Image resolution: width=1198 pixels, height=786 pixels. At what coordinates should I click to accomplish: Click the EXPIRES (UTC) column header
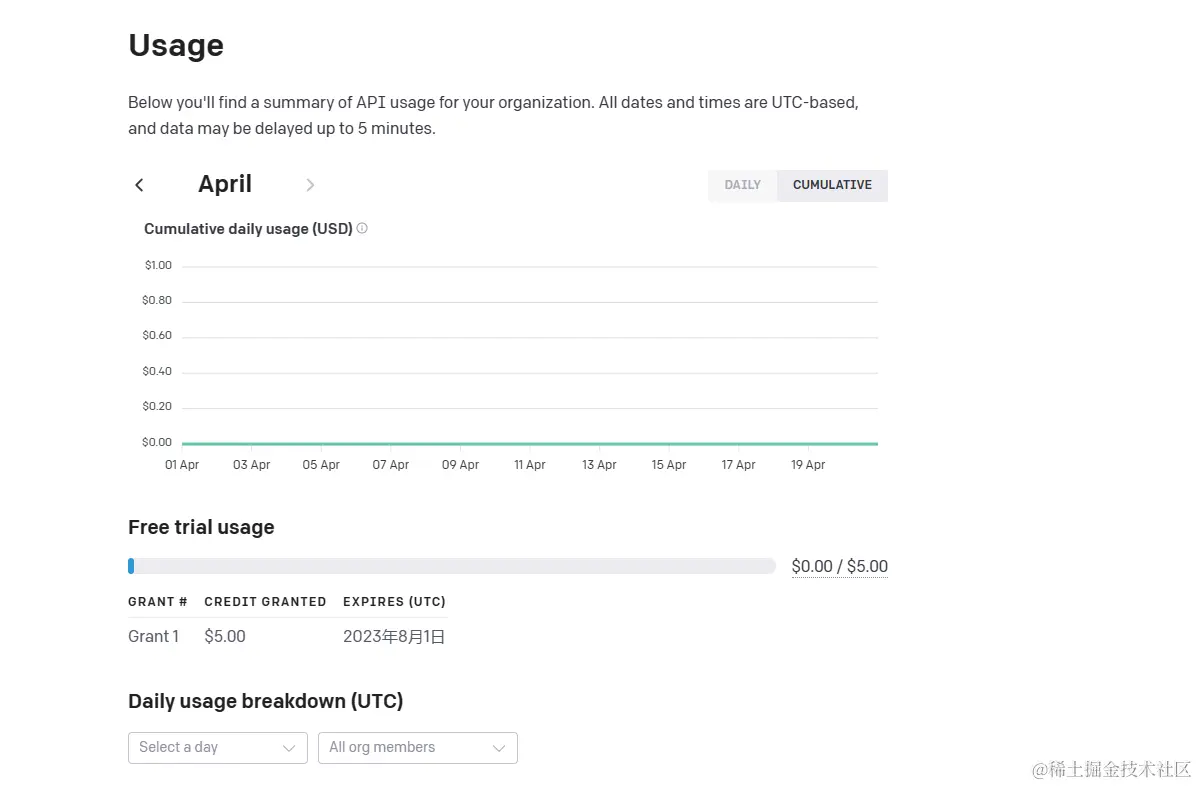click(394, 602)
